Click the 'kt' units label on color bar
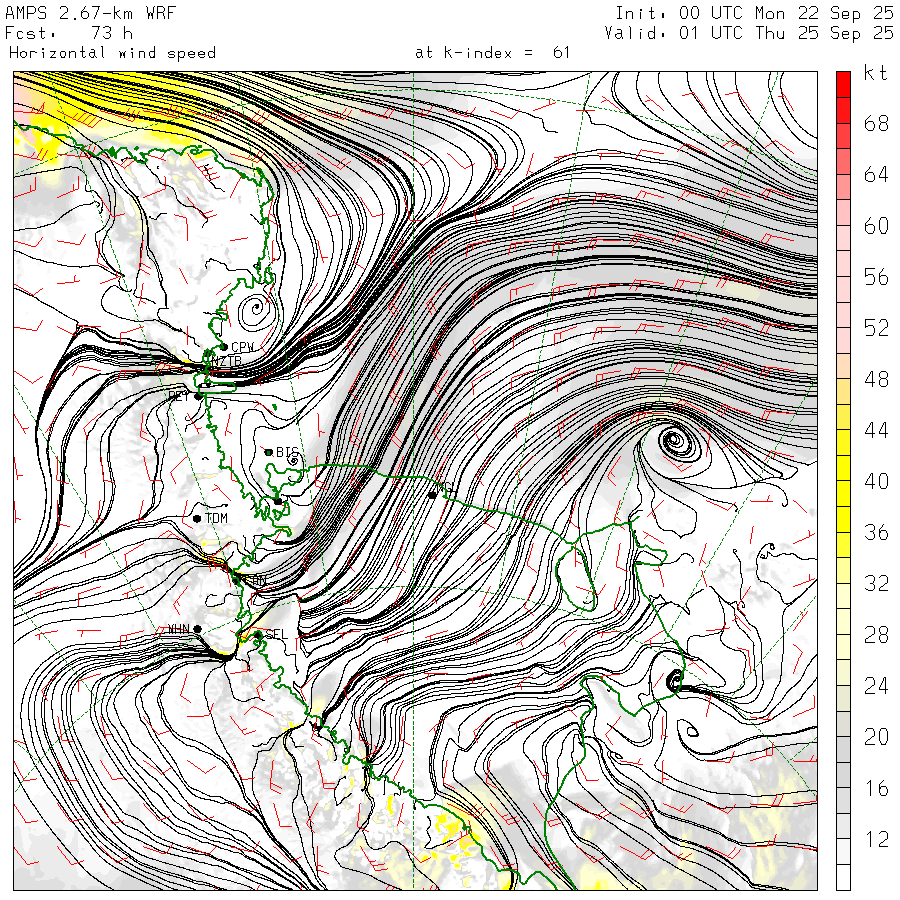The height and width of the screenshot is (900, 900). pyautogui.click(x=876, y=73)
